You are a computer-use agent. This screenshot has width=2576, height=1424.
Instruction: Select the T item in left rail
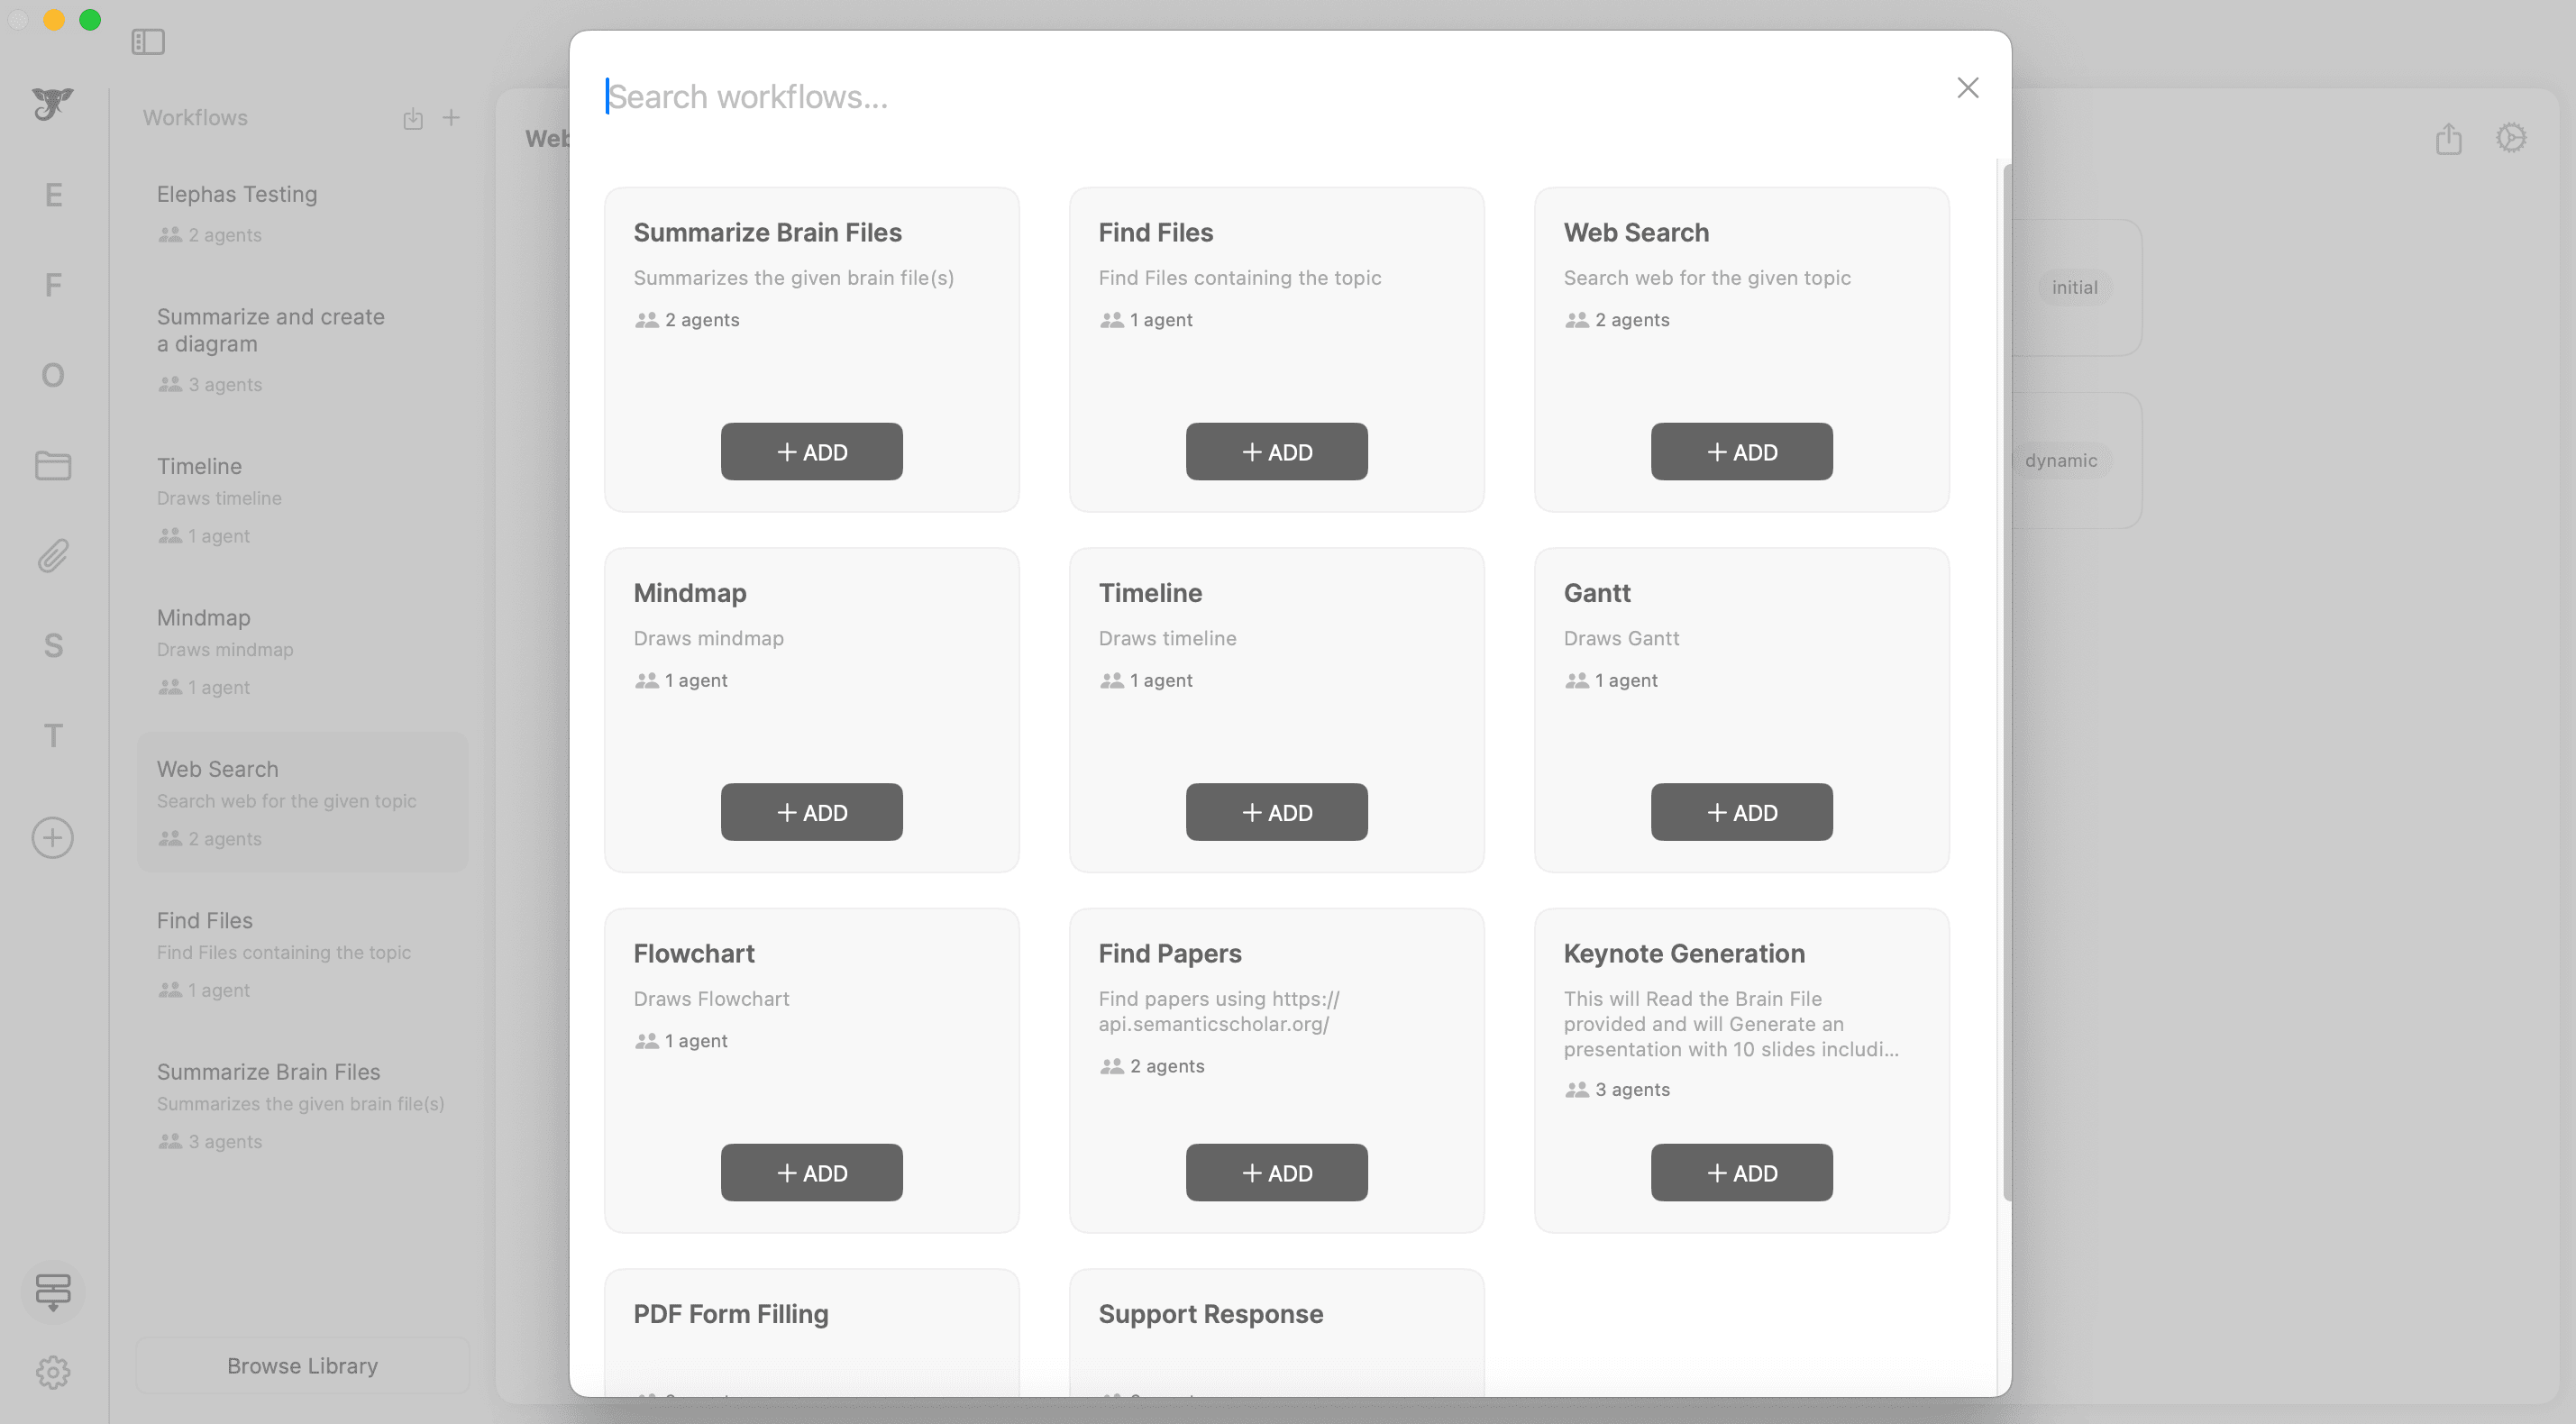53,736
